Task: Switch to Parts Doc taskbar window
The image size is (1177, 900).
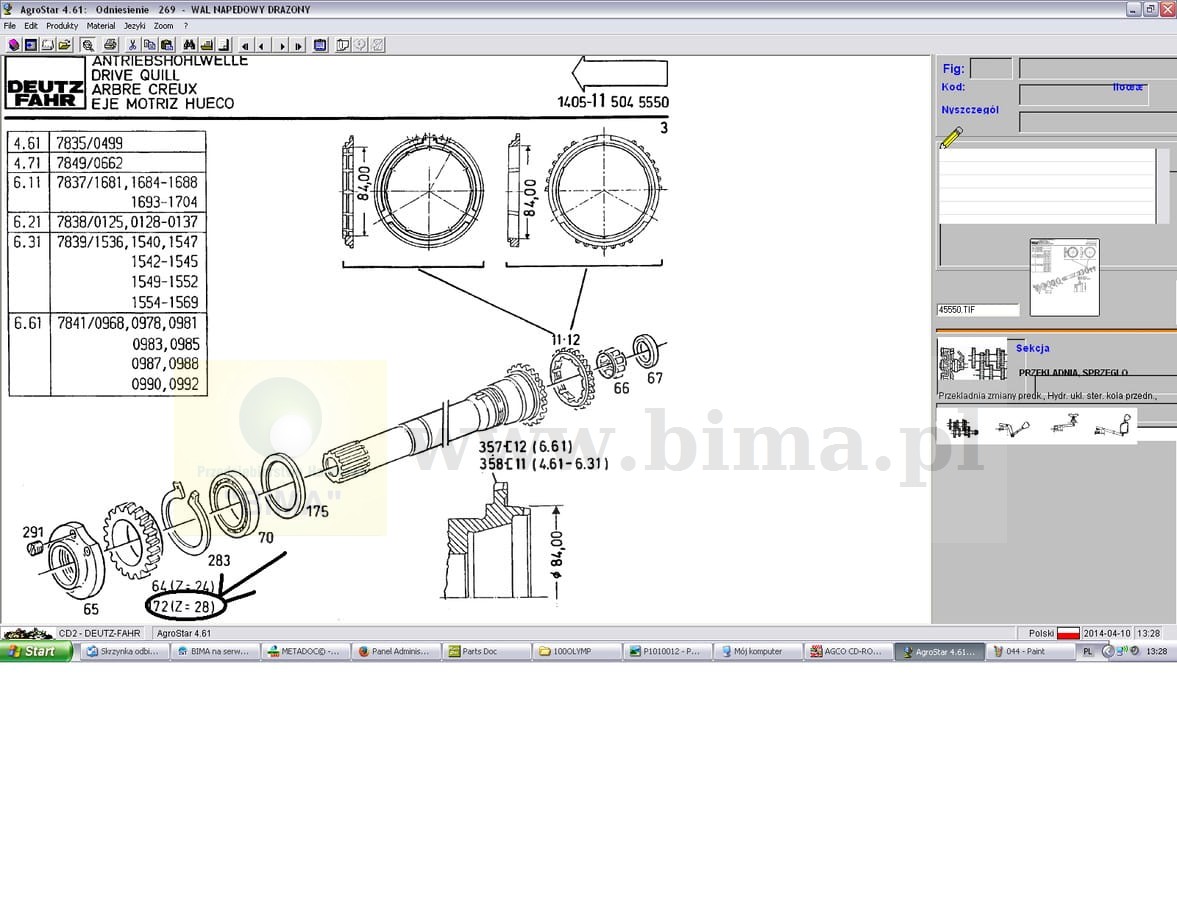Action: pos(486,651)
